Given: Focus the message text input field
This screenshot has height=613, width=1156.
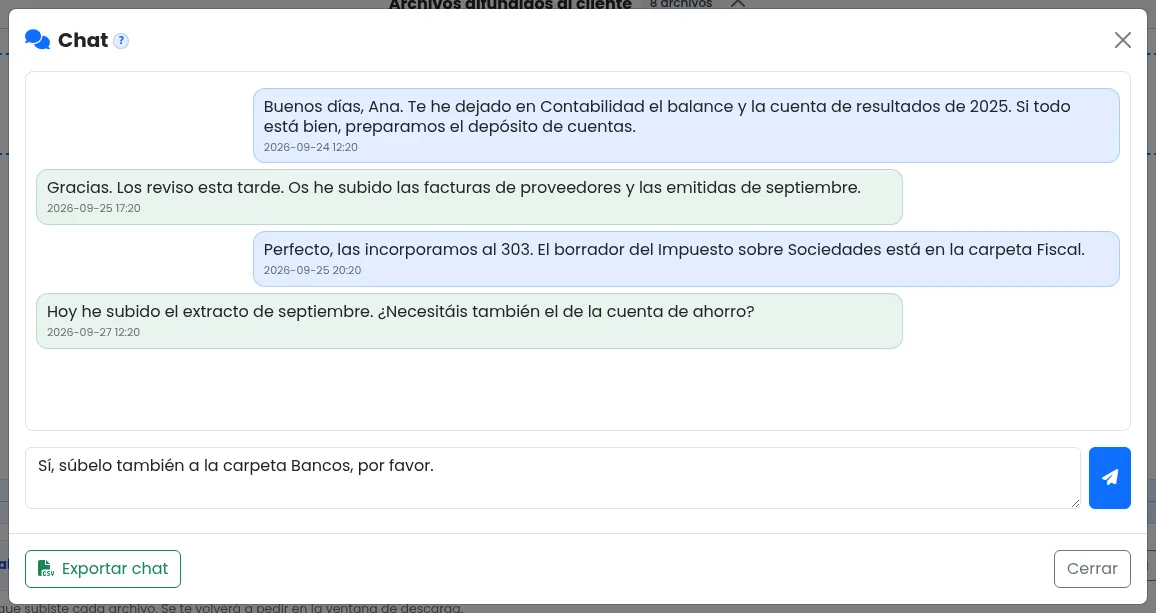Looking at the screenshot, I should tap(553, 478).
